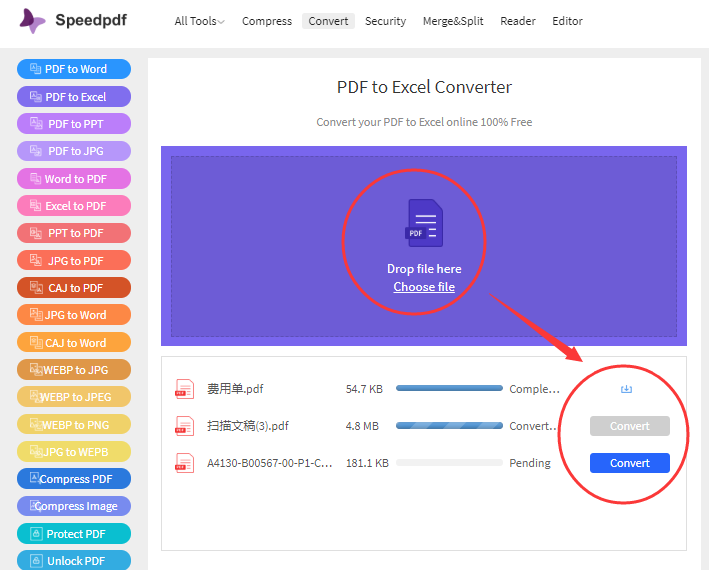Open the Protect PDF tool

tap(74, 534)
